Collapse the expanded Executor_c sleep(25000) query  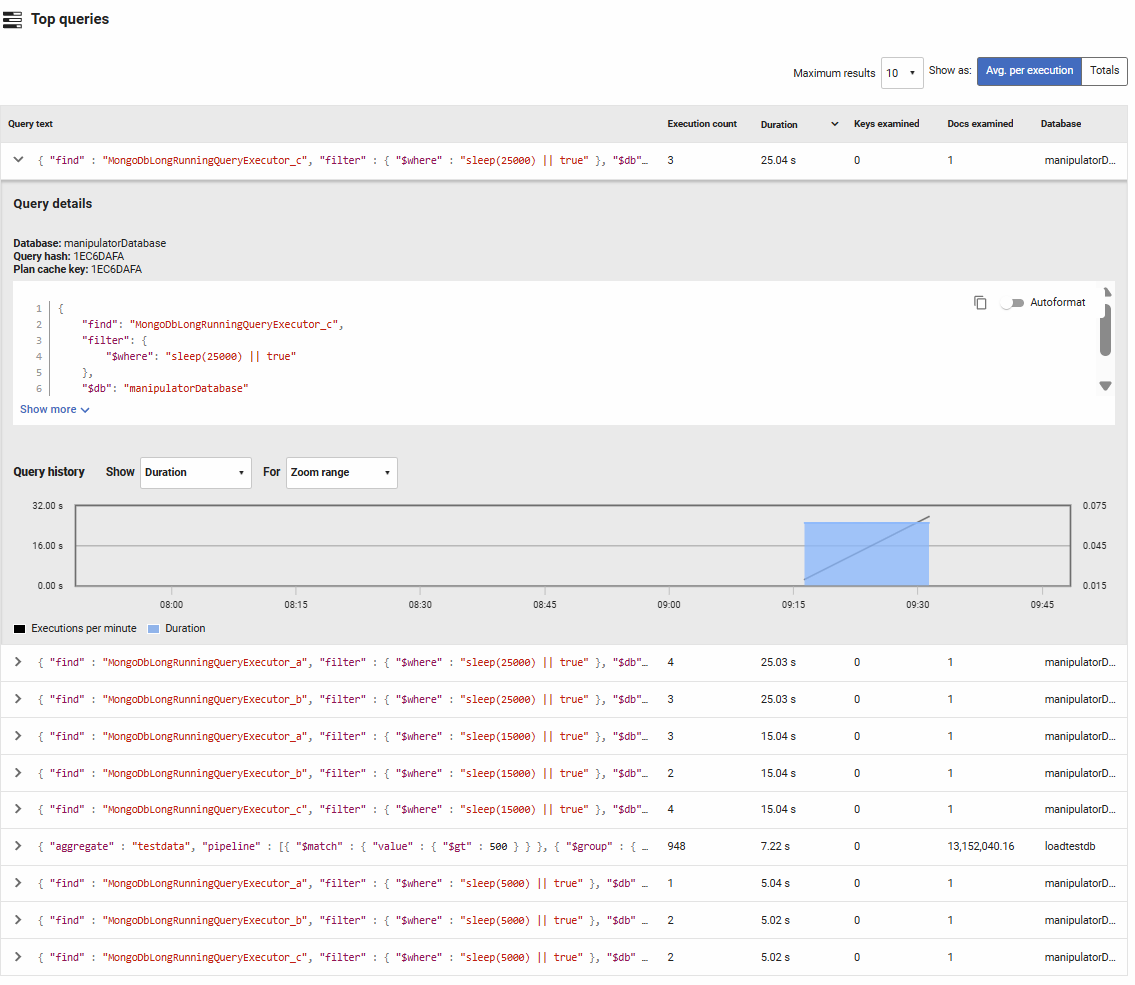[x=18, y=160]
